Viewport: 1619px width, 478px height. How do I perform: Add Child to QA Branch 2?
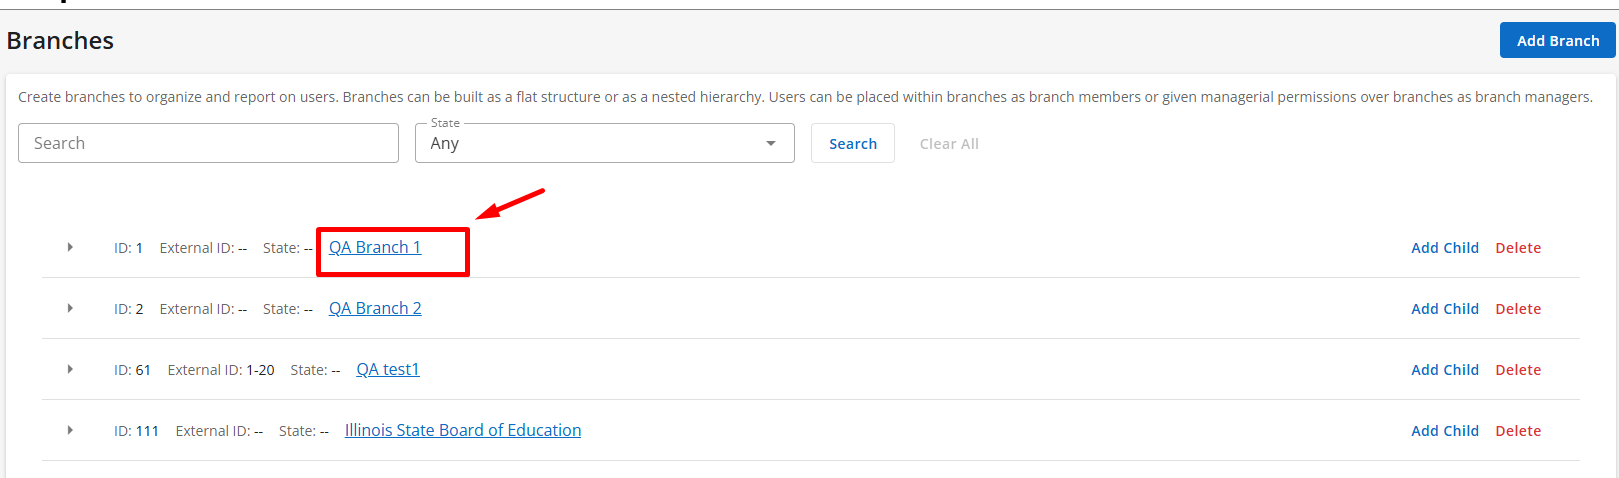[x=1444, y=309]
